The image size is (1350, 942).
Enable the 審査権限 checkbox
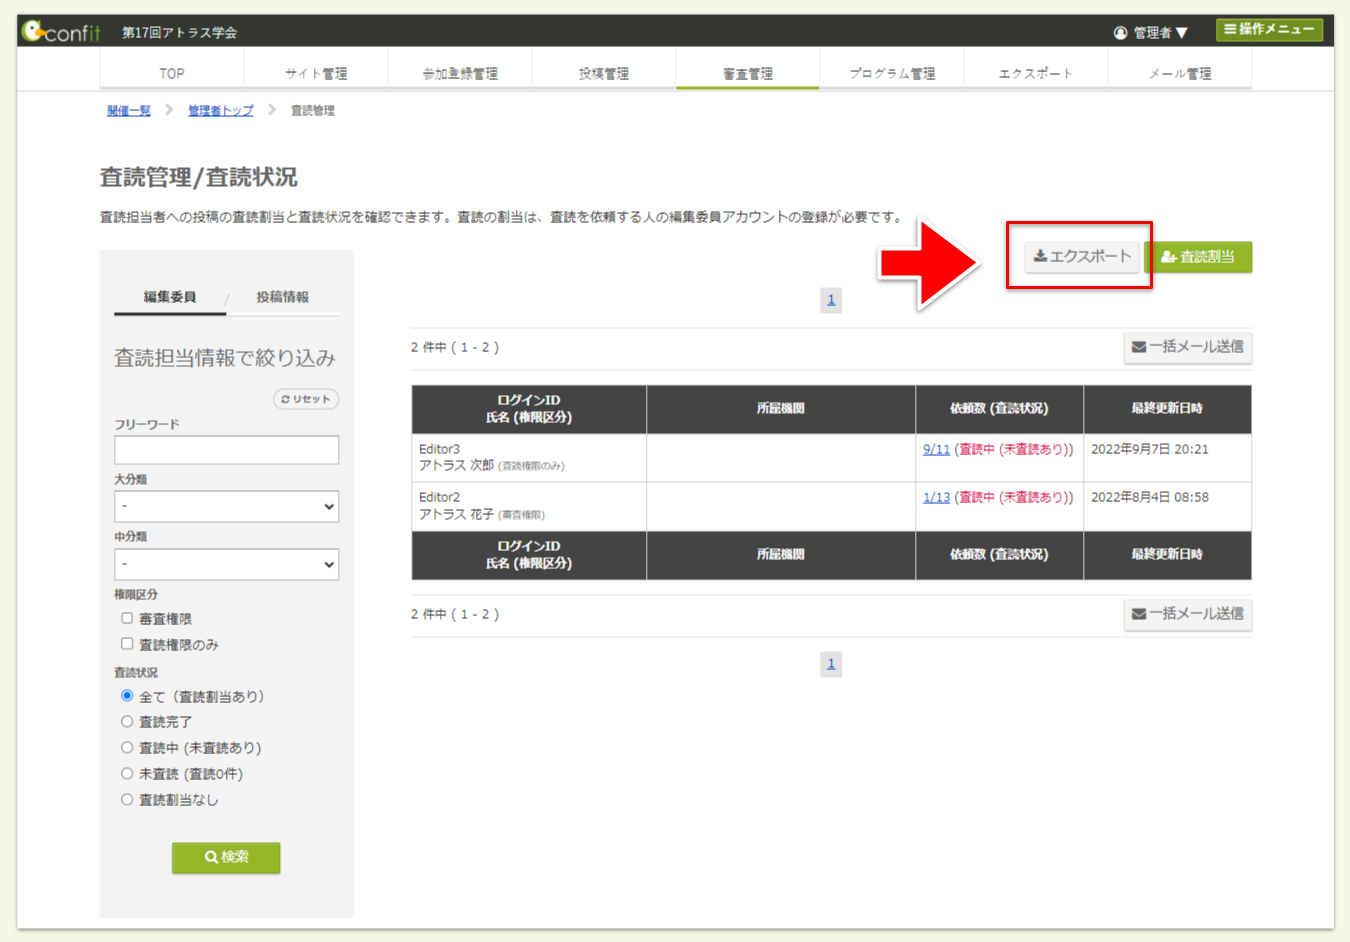[127, 619]
